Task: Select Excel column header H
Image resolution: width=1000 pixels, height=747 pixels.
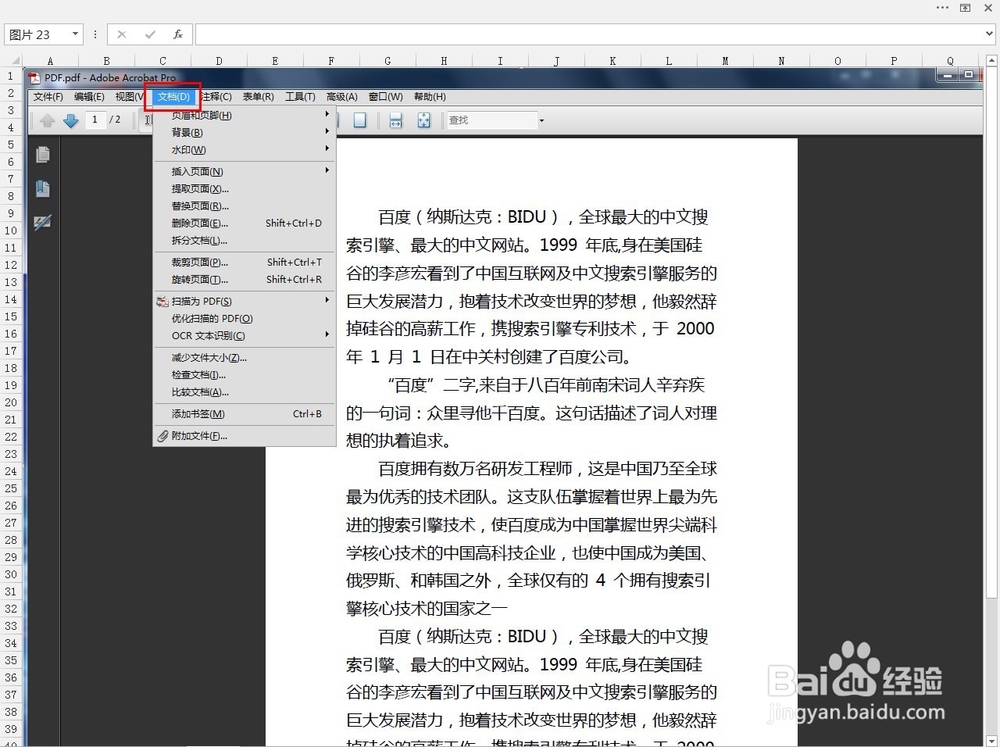Action: [444, 61]
